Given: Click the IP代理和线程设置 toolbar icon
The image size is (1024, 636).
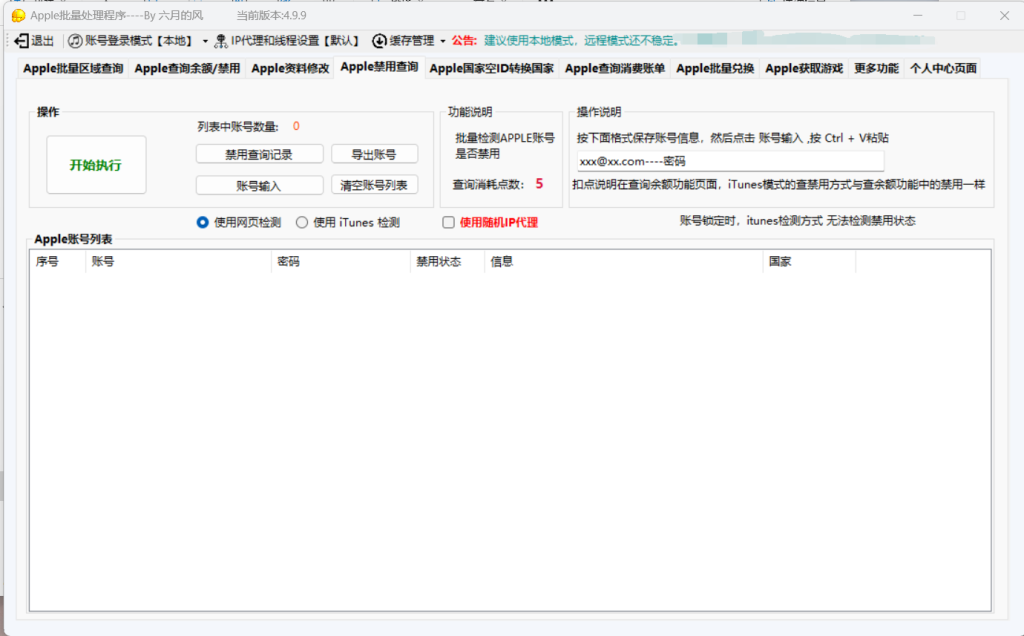Looking at the screenshot, I should (x=221, y=41).
